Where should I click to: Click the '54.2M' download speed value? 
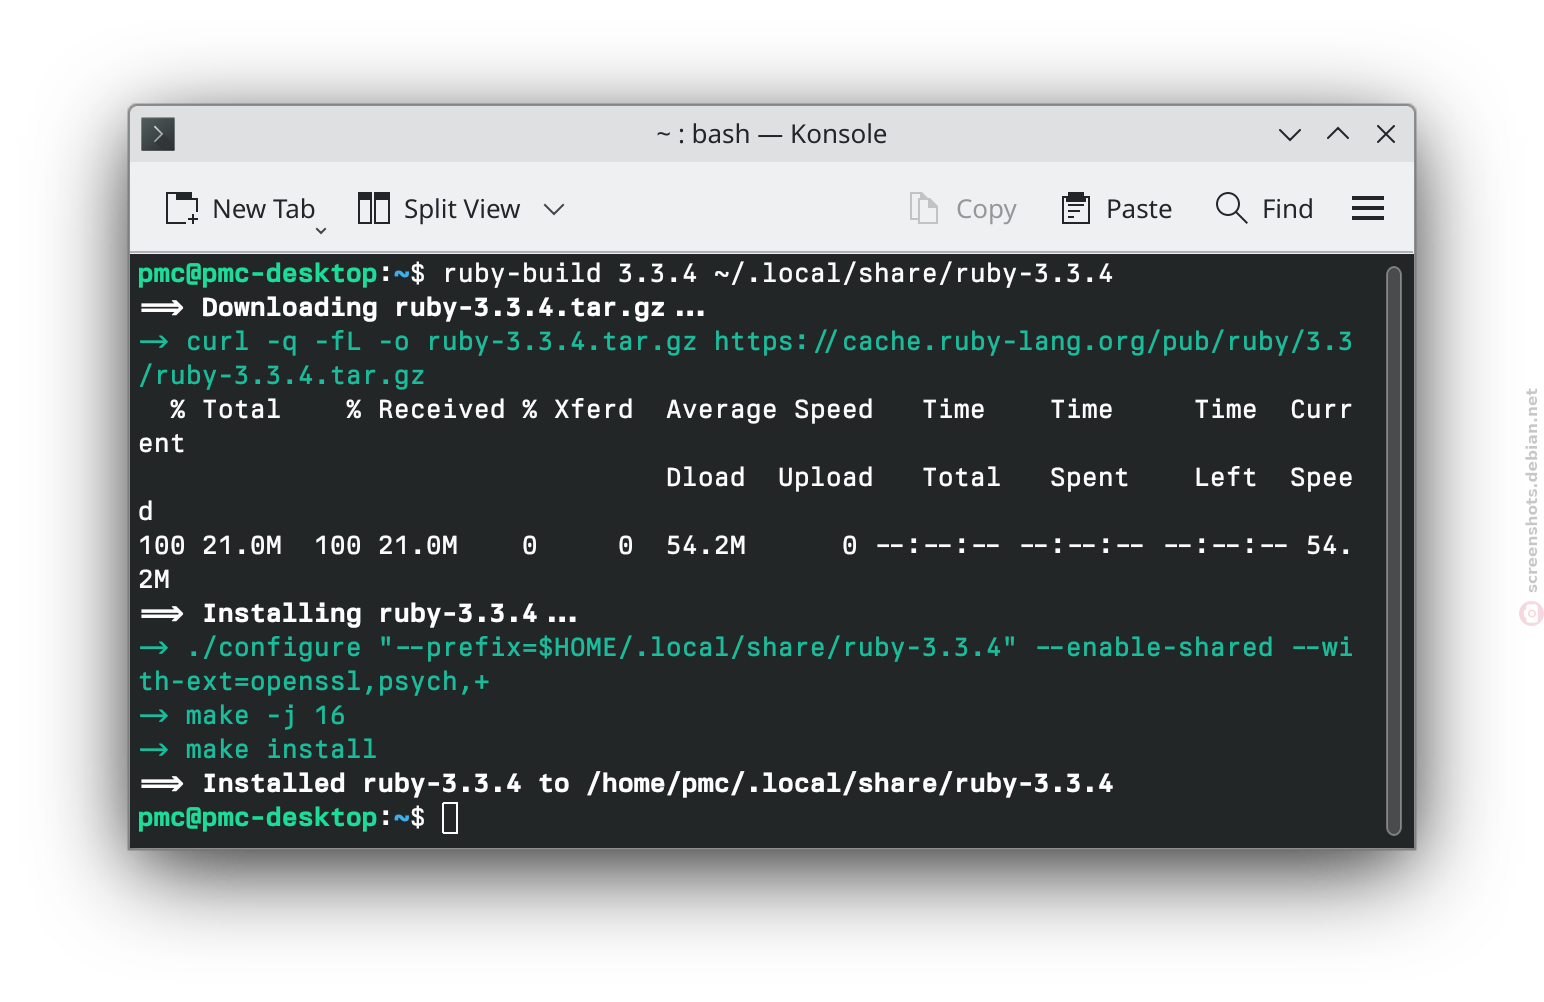tap(706, 545)
